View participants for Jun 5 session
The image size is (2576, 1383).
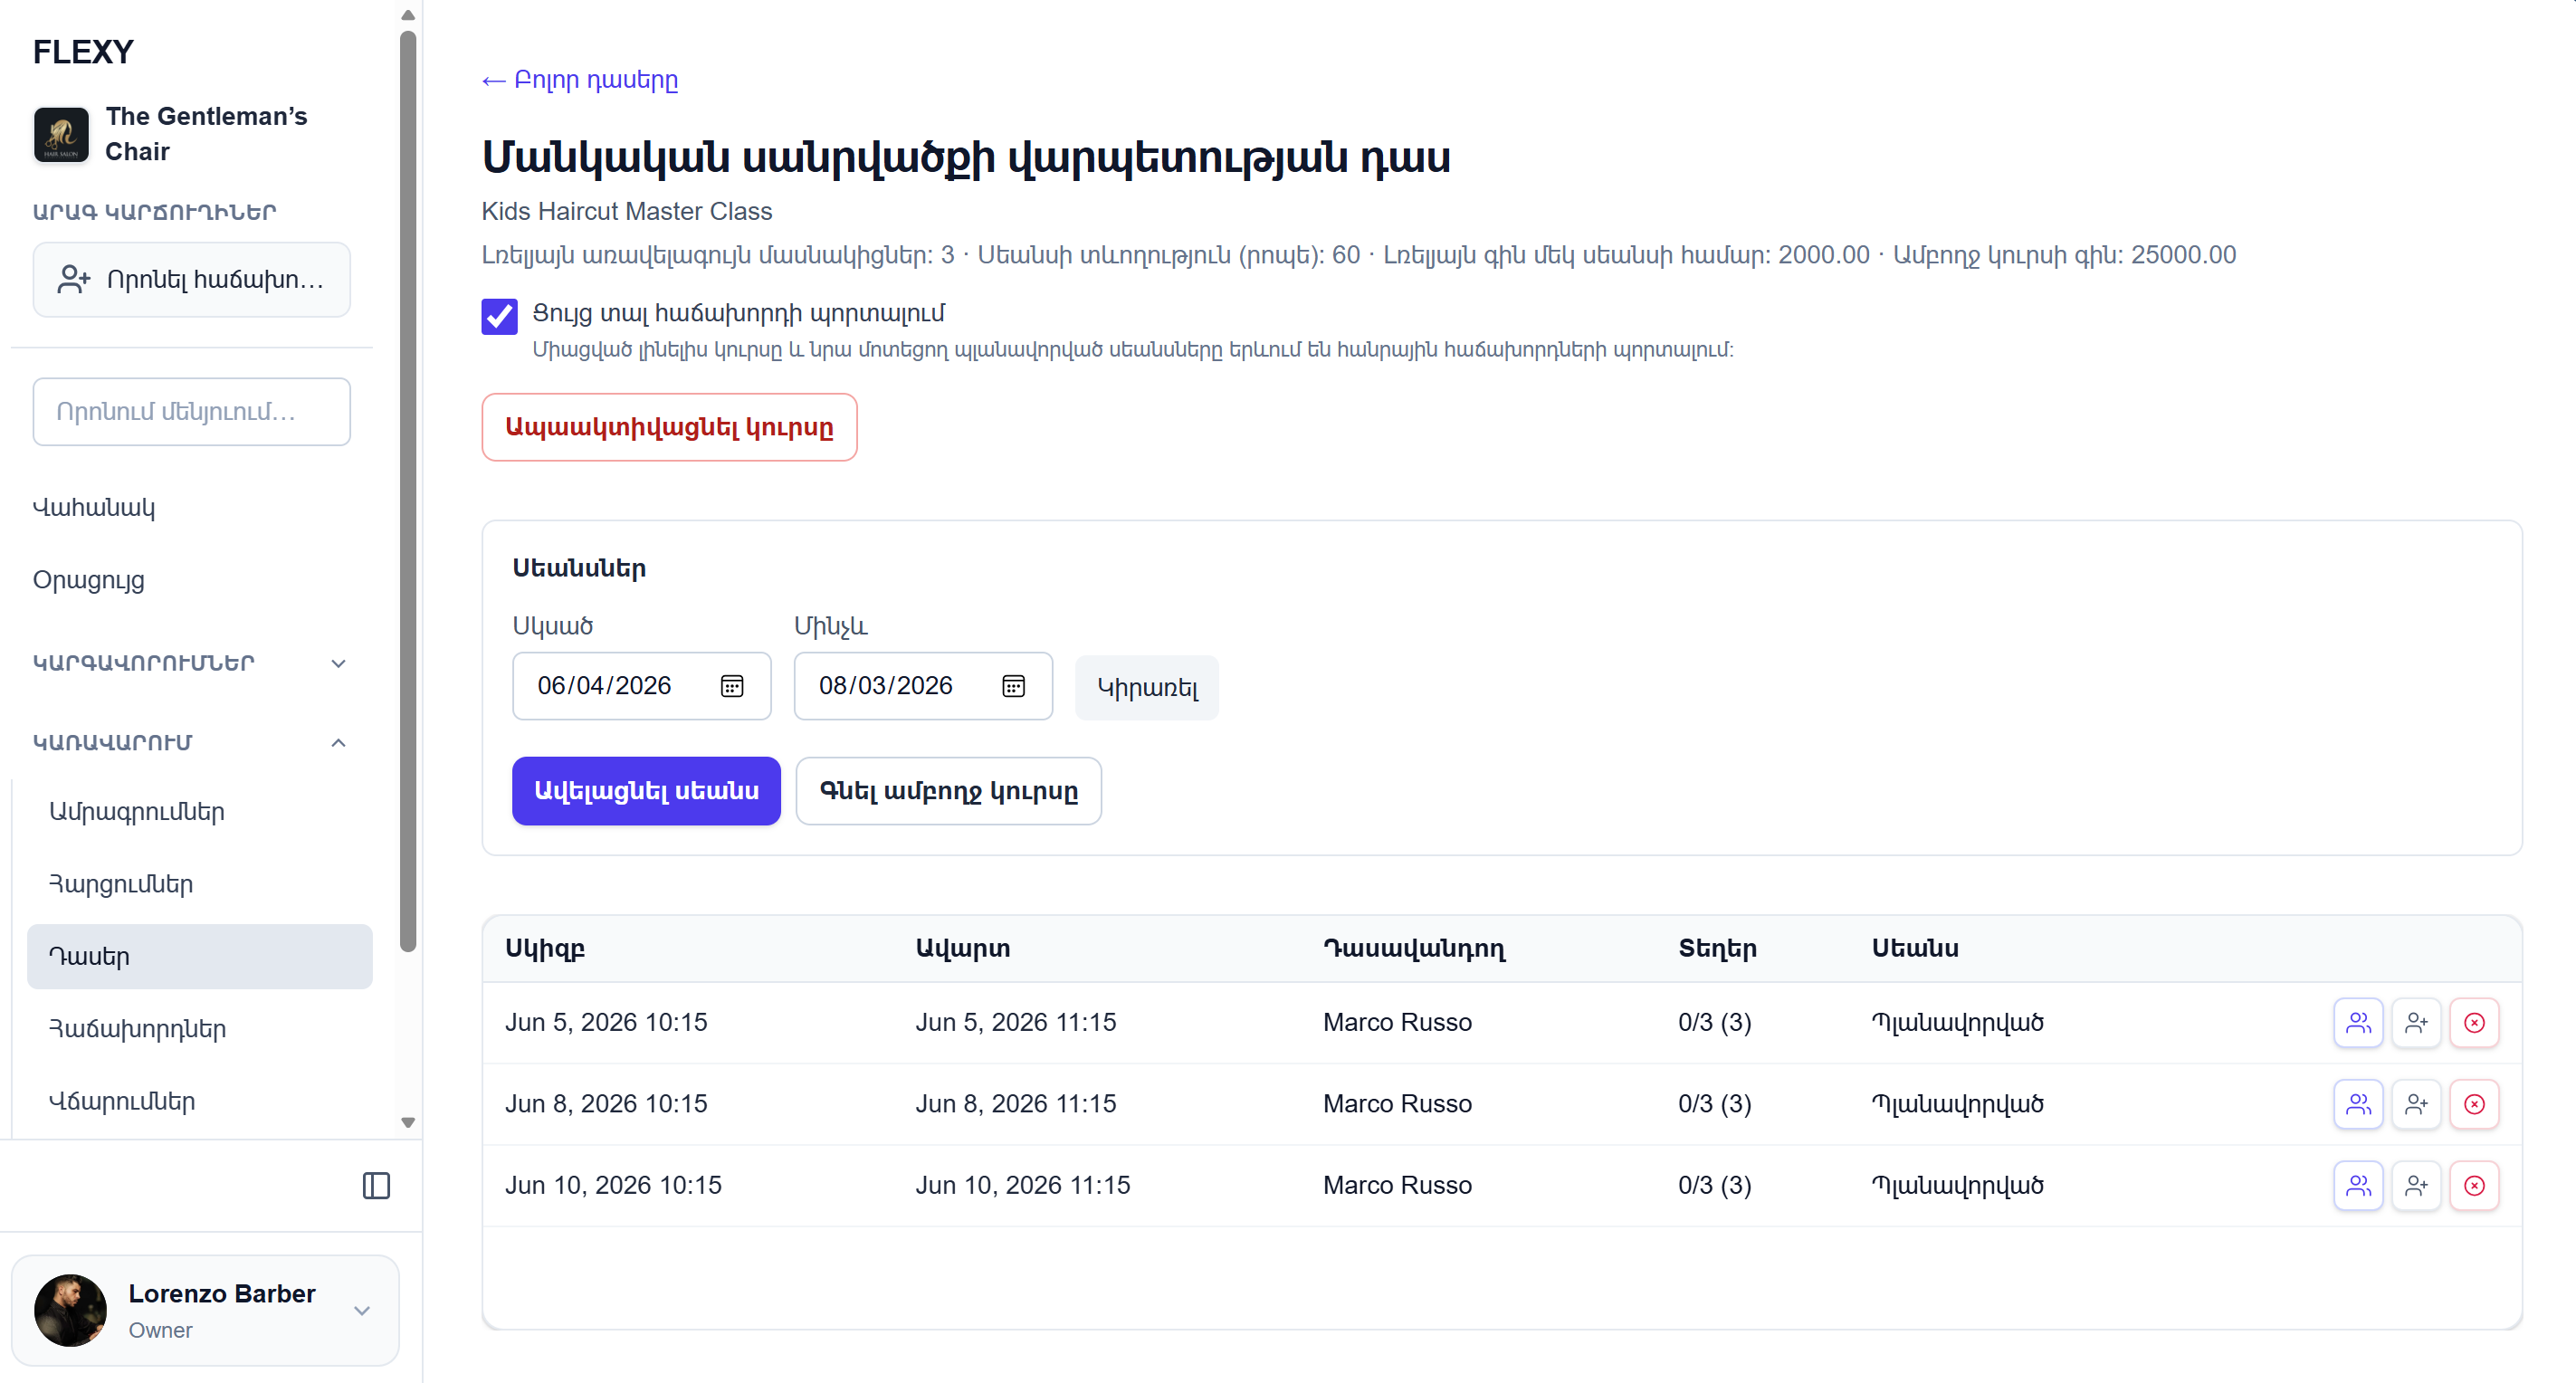click(x=2358, y=1022)
